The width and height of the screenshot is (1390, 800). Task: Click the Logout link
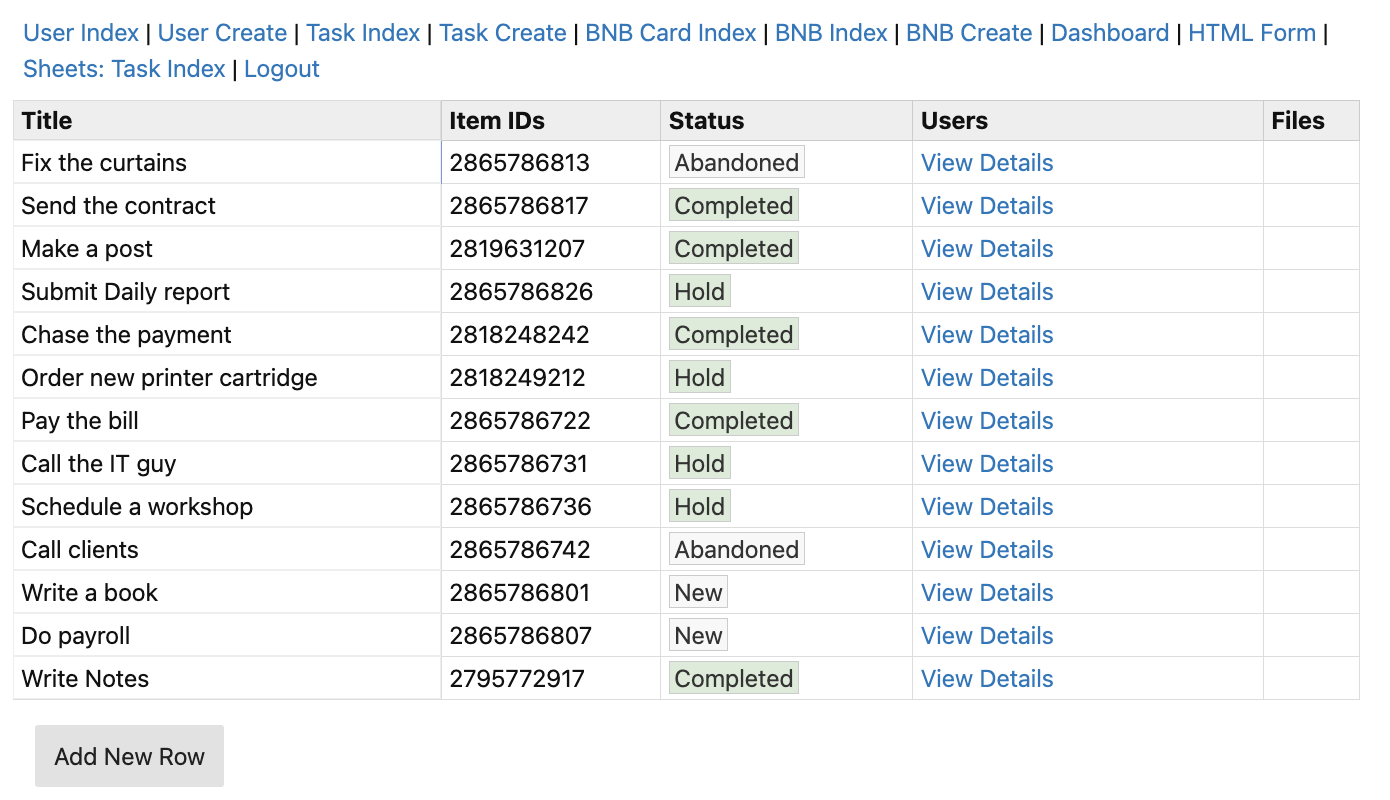(282, 69)
